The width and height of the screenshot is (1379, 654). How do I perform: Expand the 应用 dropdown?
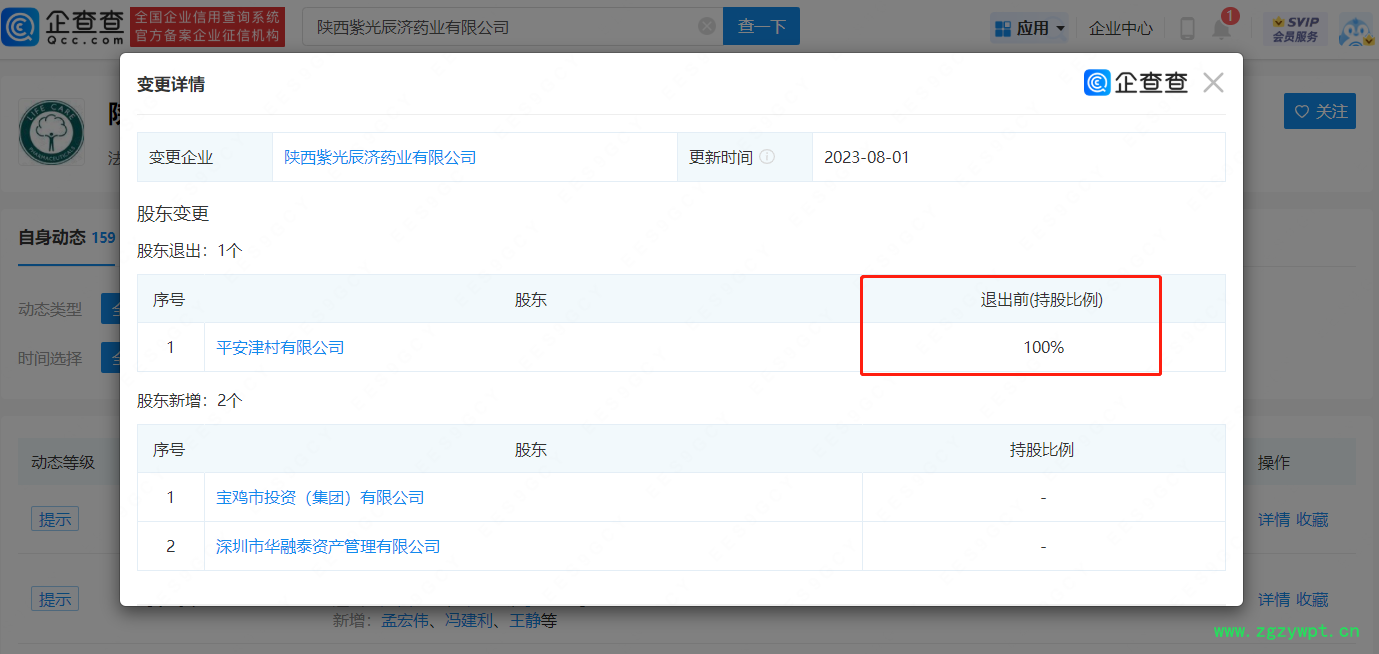click(x=1029, y=28)
